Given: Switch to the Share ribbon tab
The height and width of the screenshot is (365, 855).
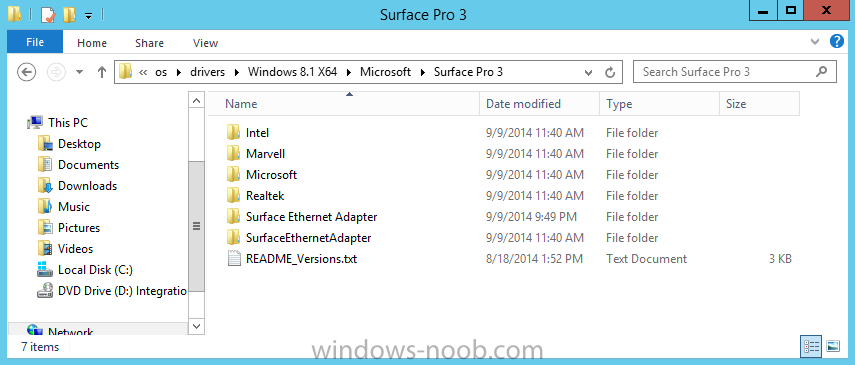Looking at the screenshot, I should 149,43.
